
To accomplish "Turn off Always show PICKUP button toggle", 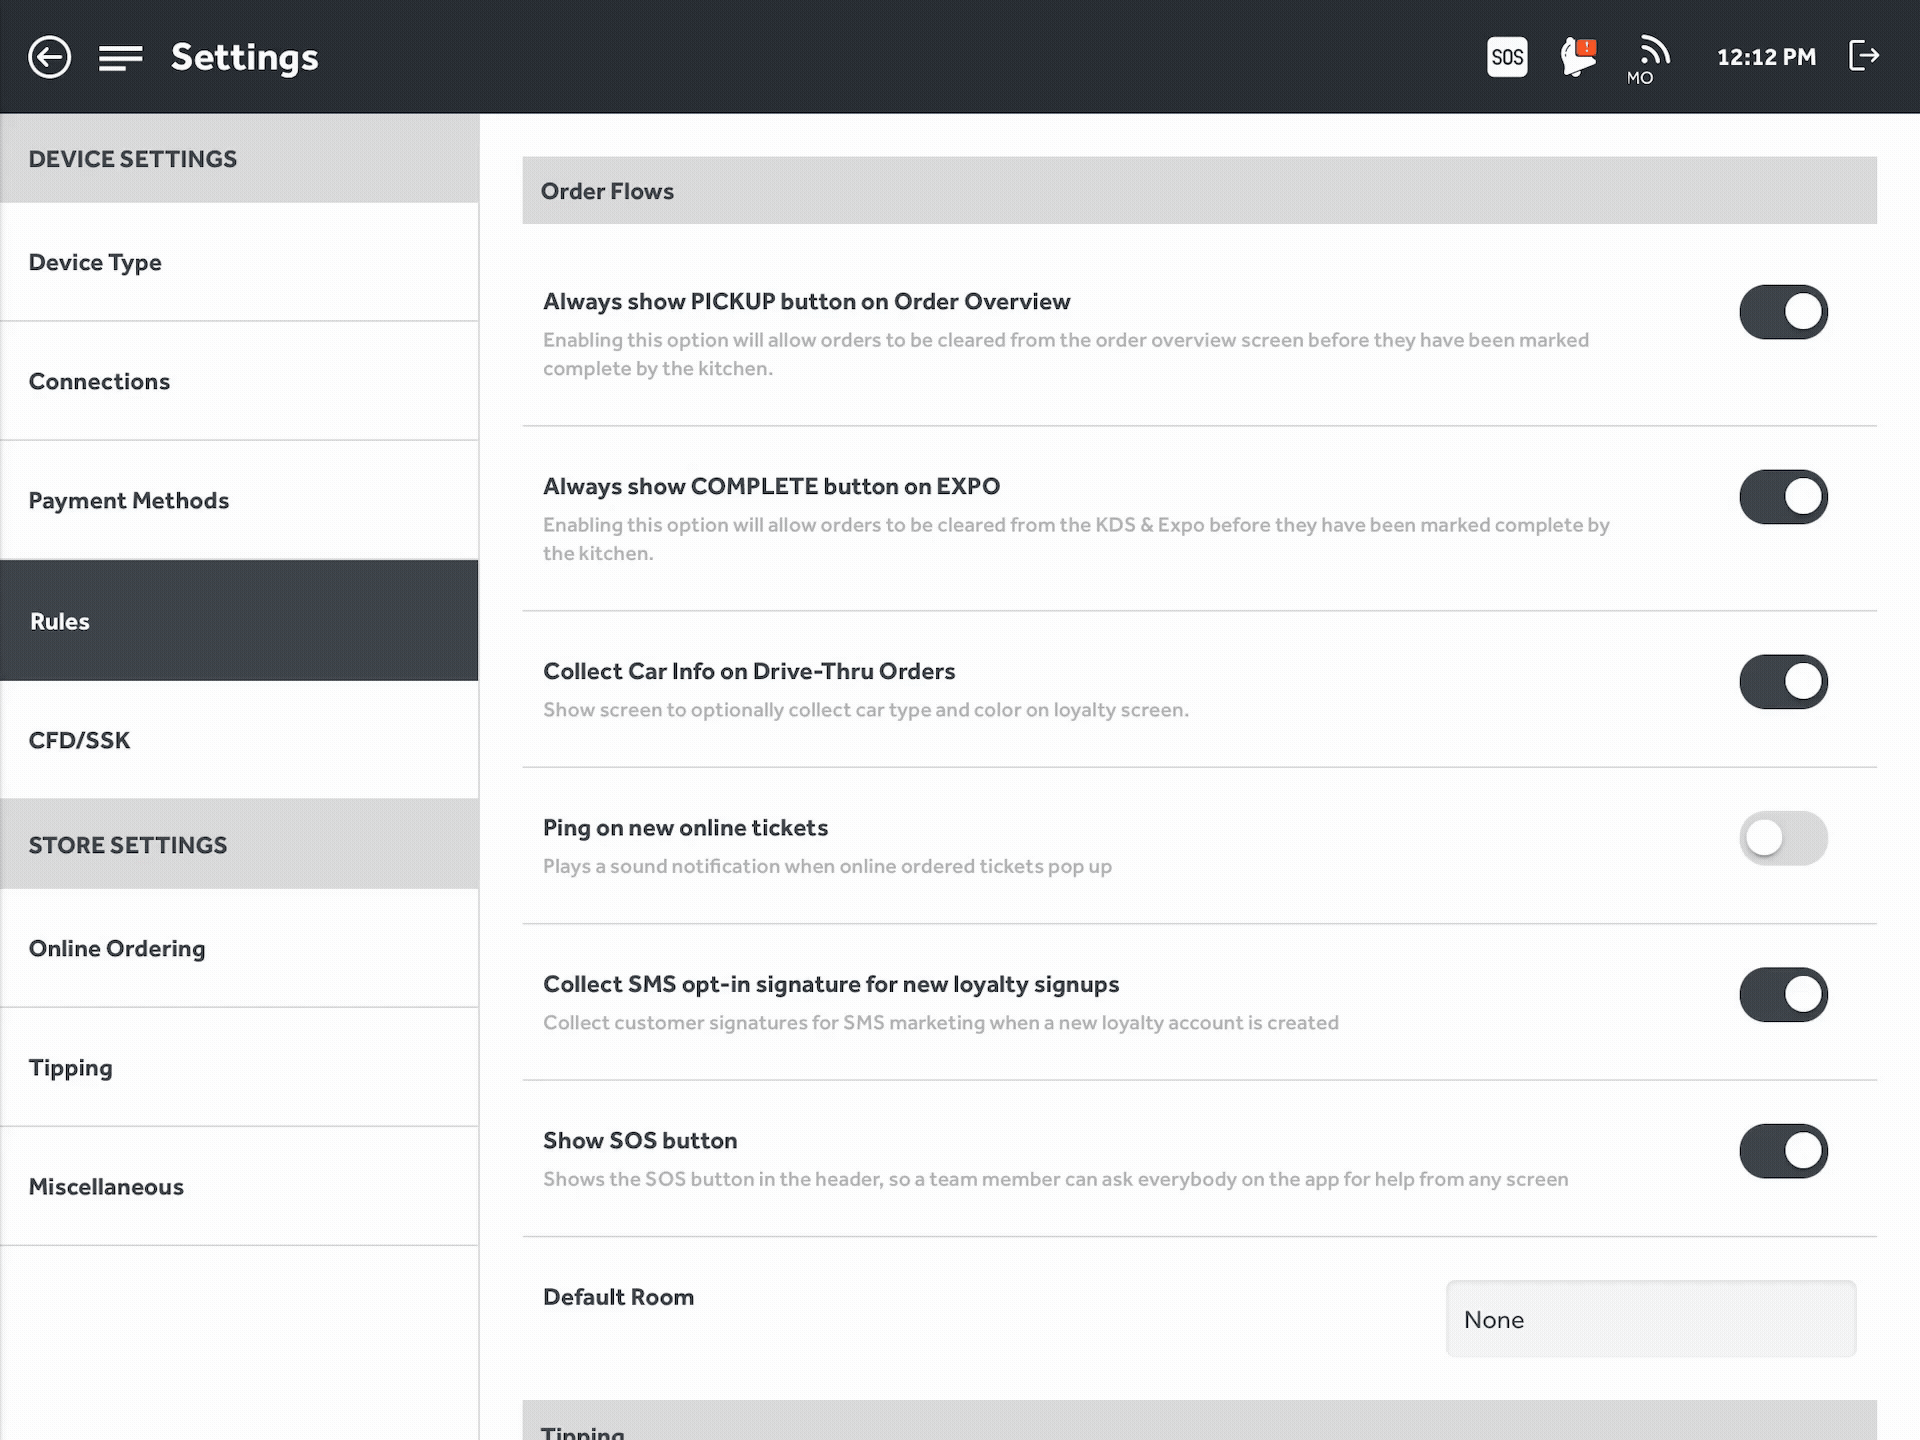I will [1783, 312].
